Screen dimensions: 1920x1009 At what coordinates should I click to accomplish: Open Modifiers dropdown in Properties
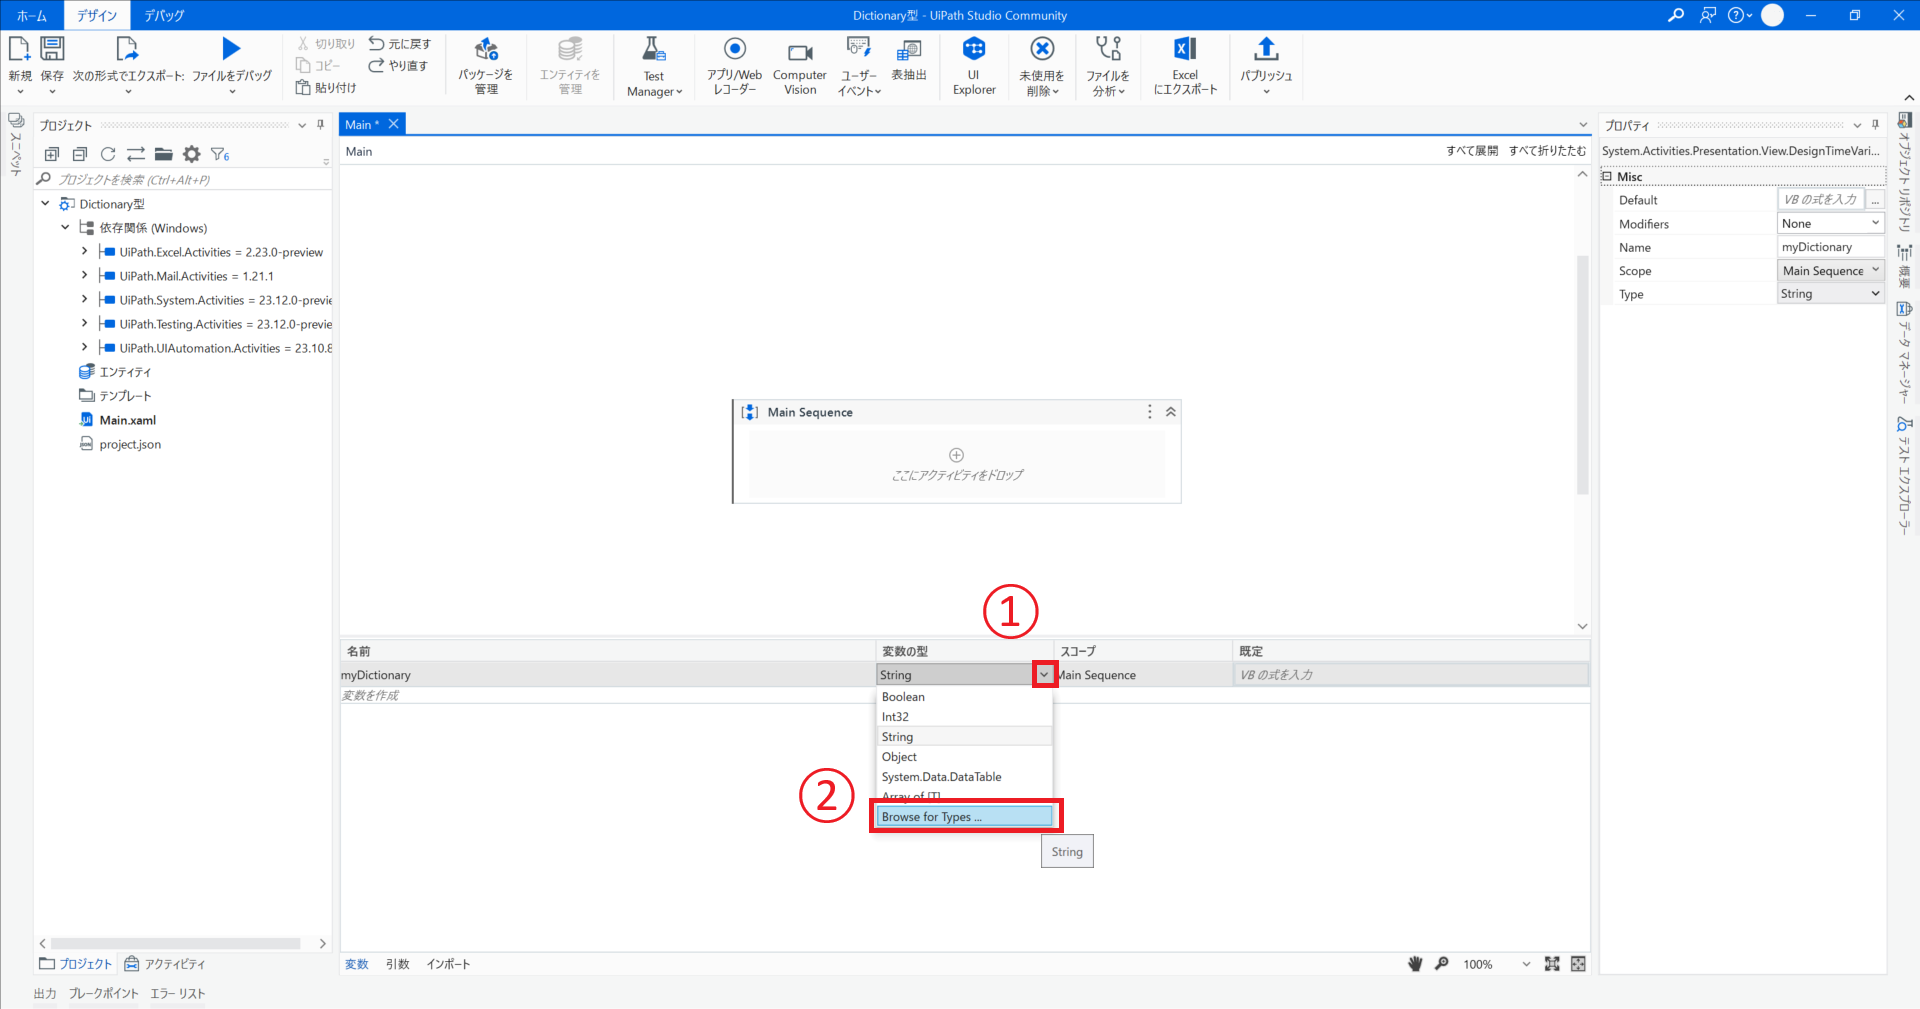(x=1875, y=223)
